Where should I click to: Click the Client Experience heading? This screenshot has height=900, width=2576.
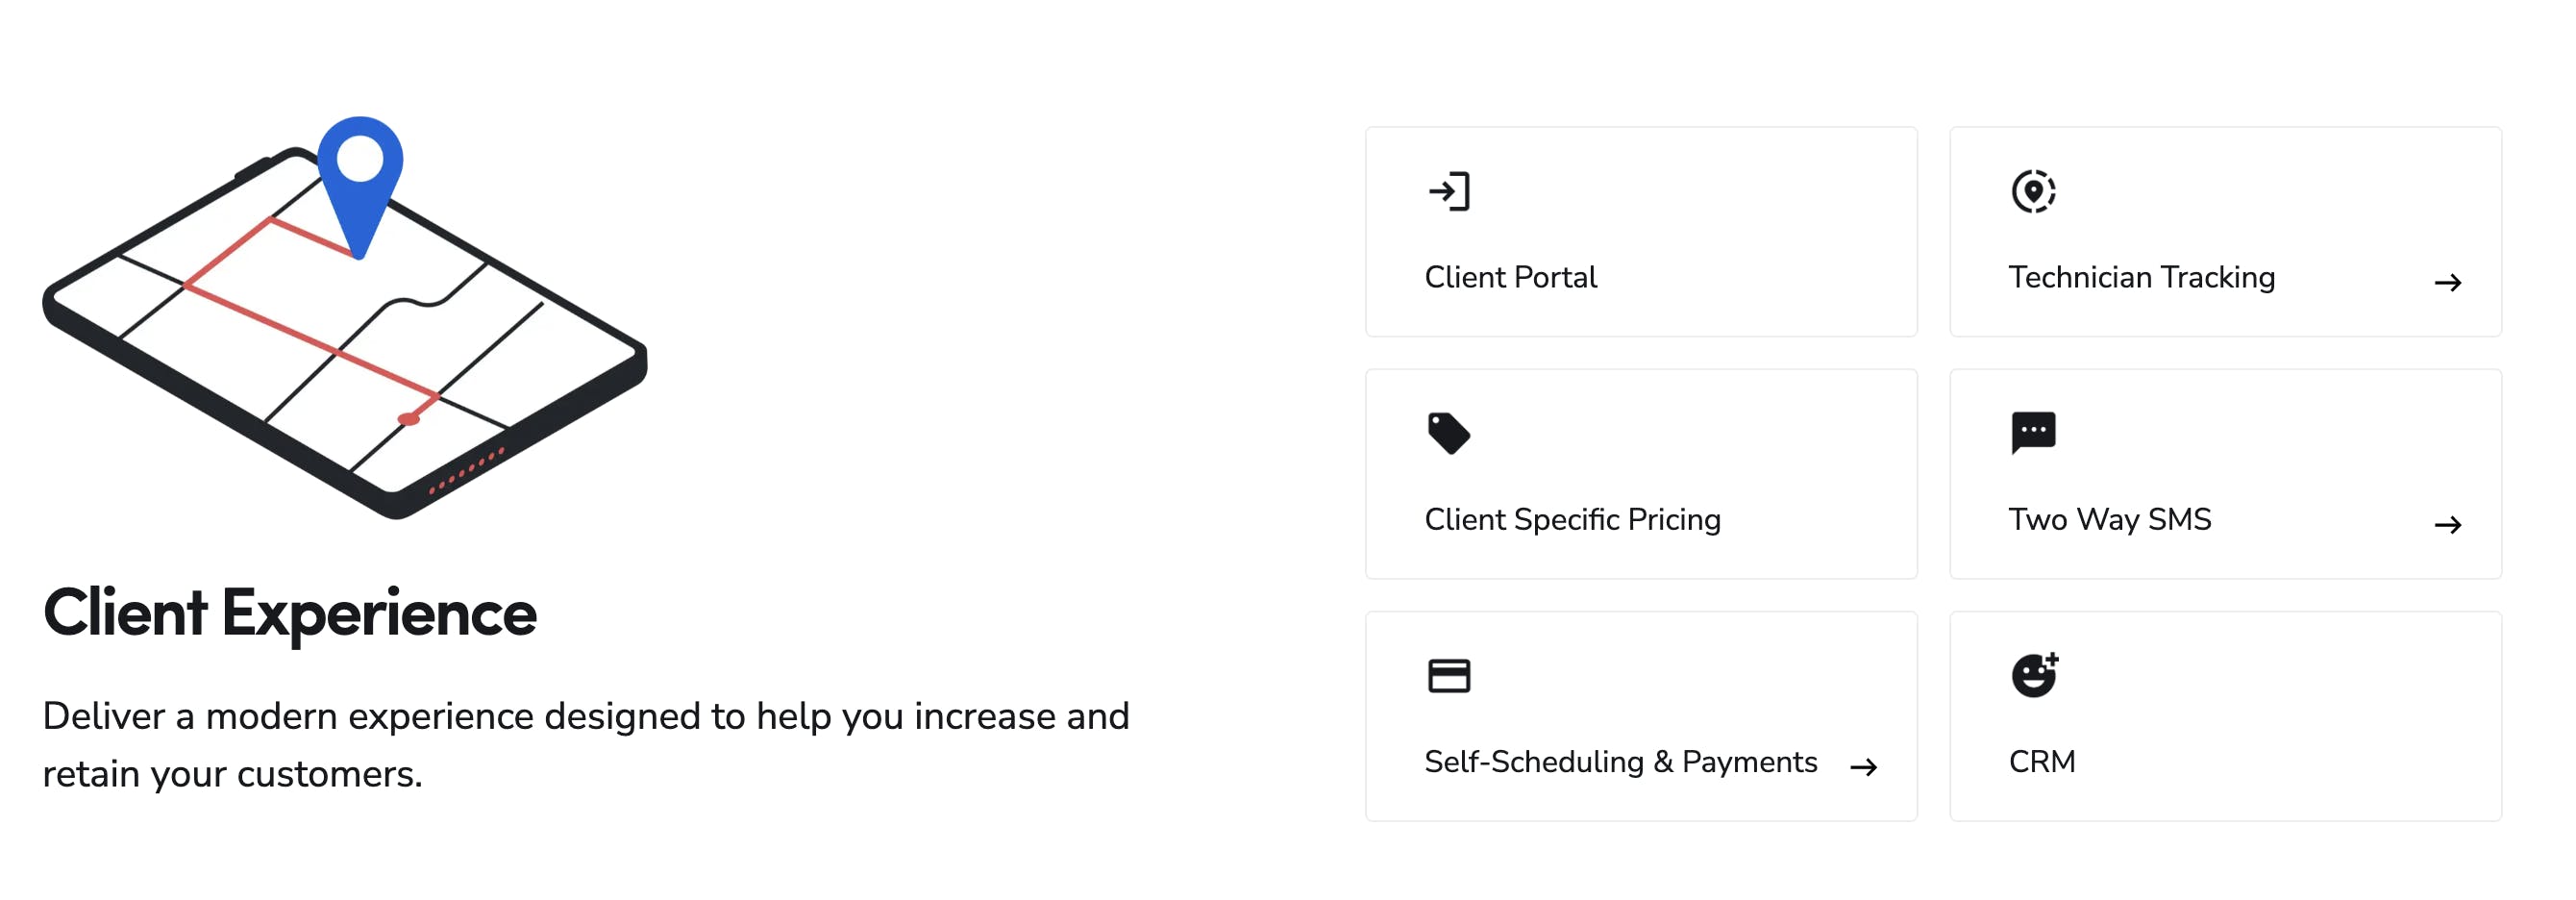pos(290,613)
